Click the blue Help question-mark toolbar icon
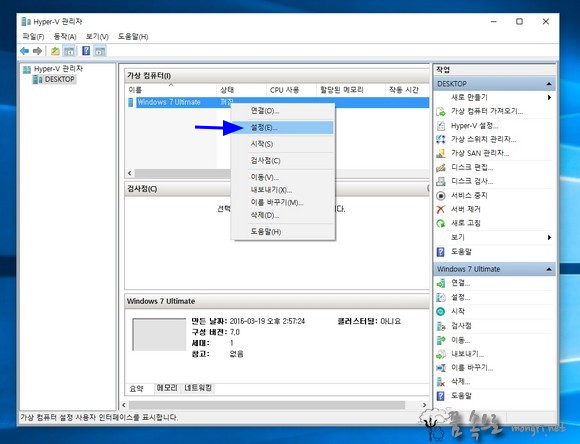This screenshot has height=444, width=580. pos(86,51)
